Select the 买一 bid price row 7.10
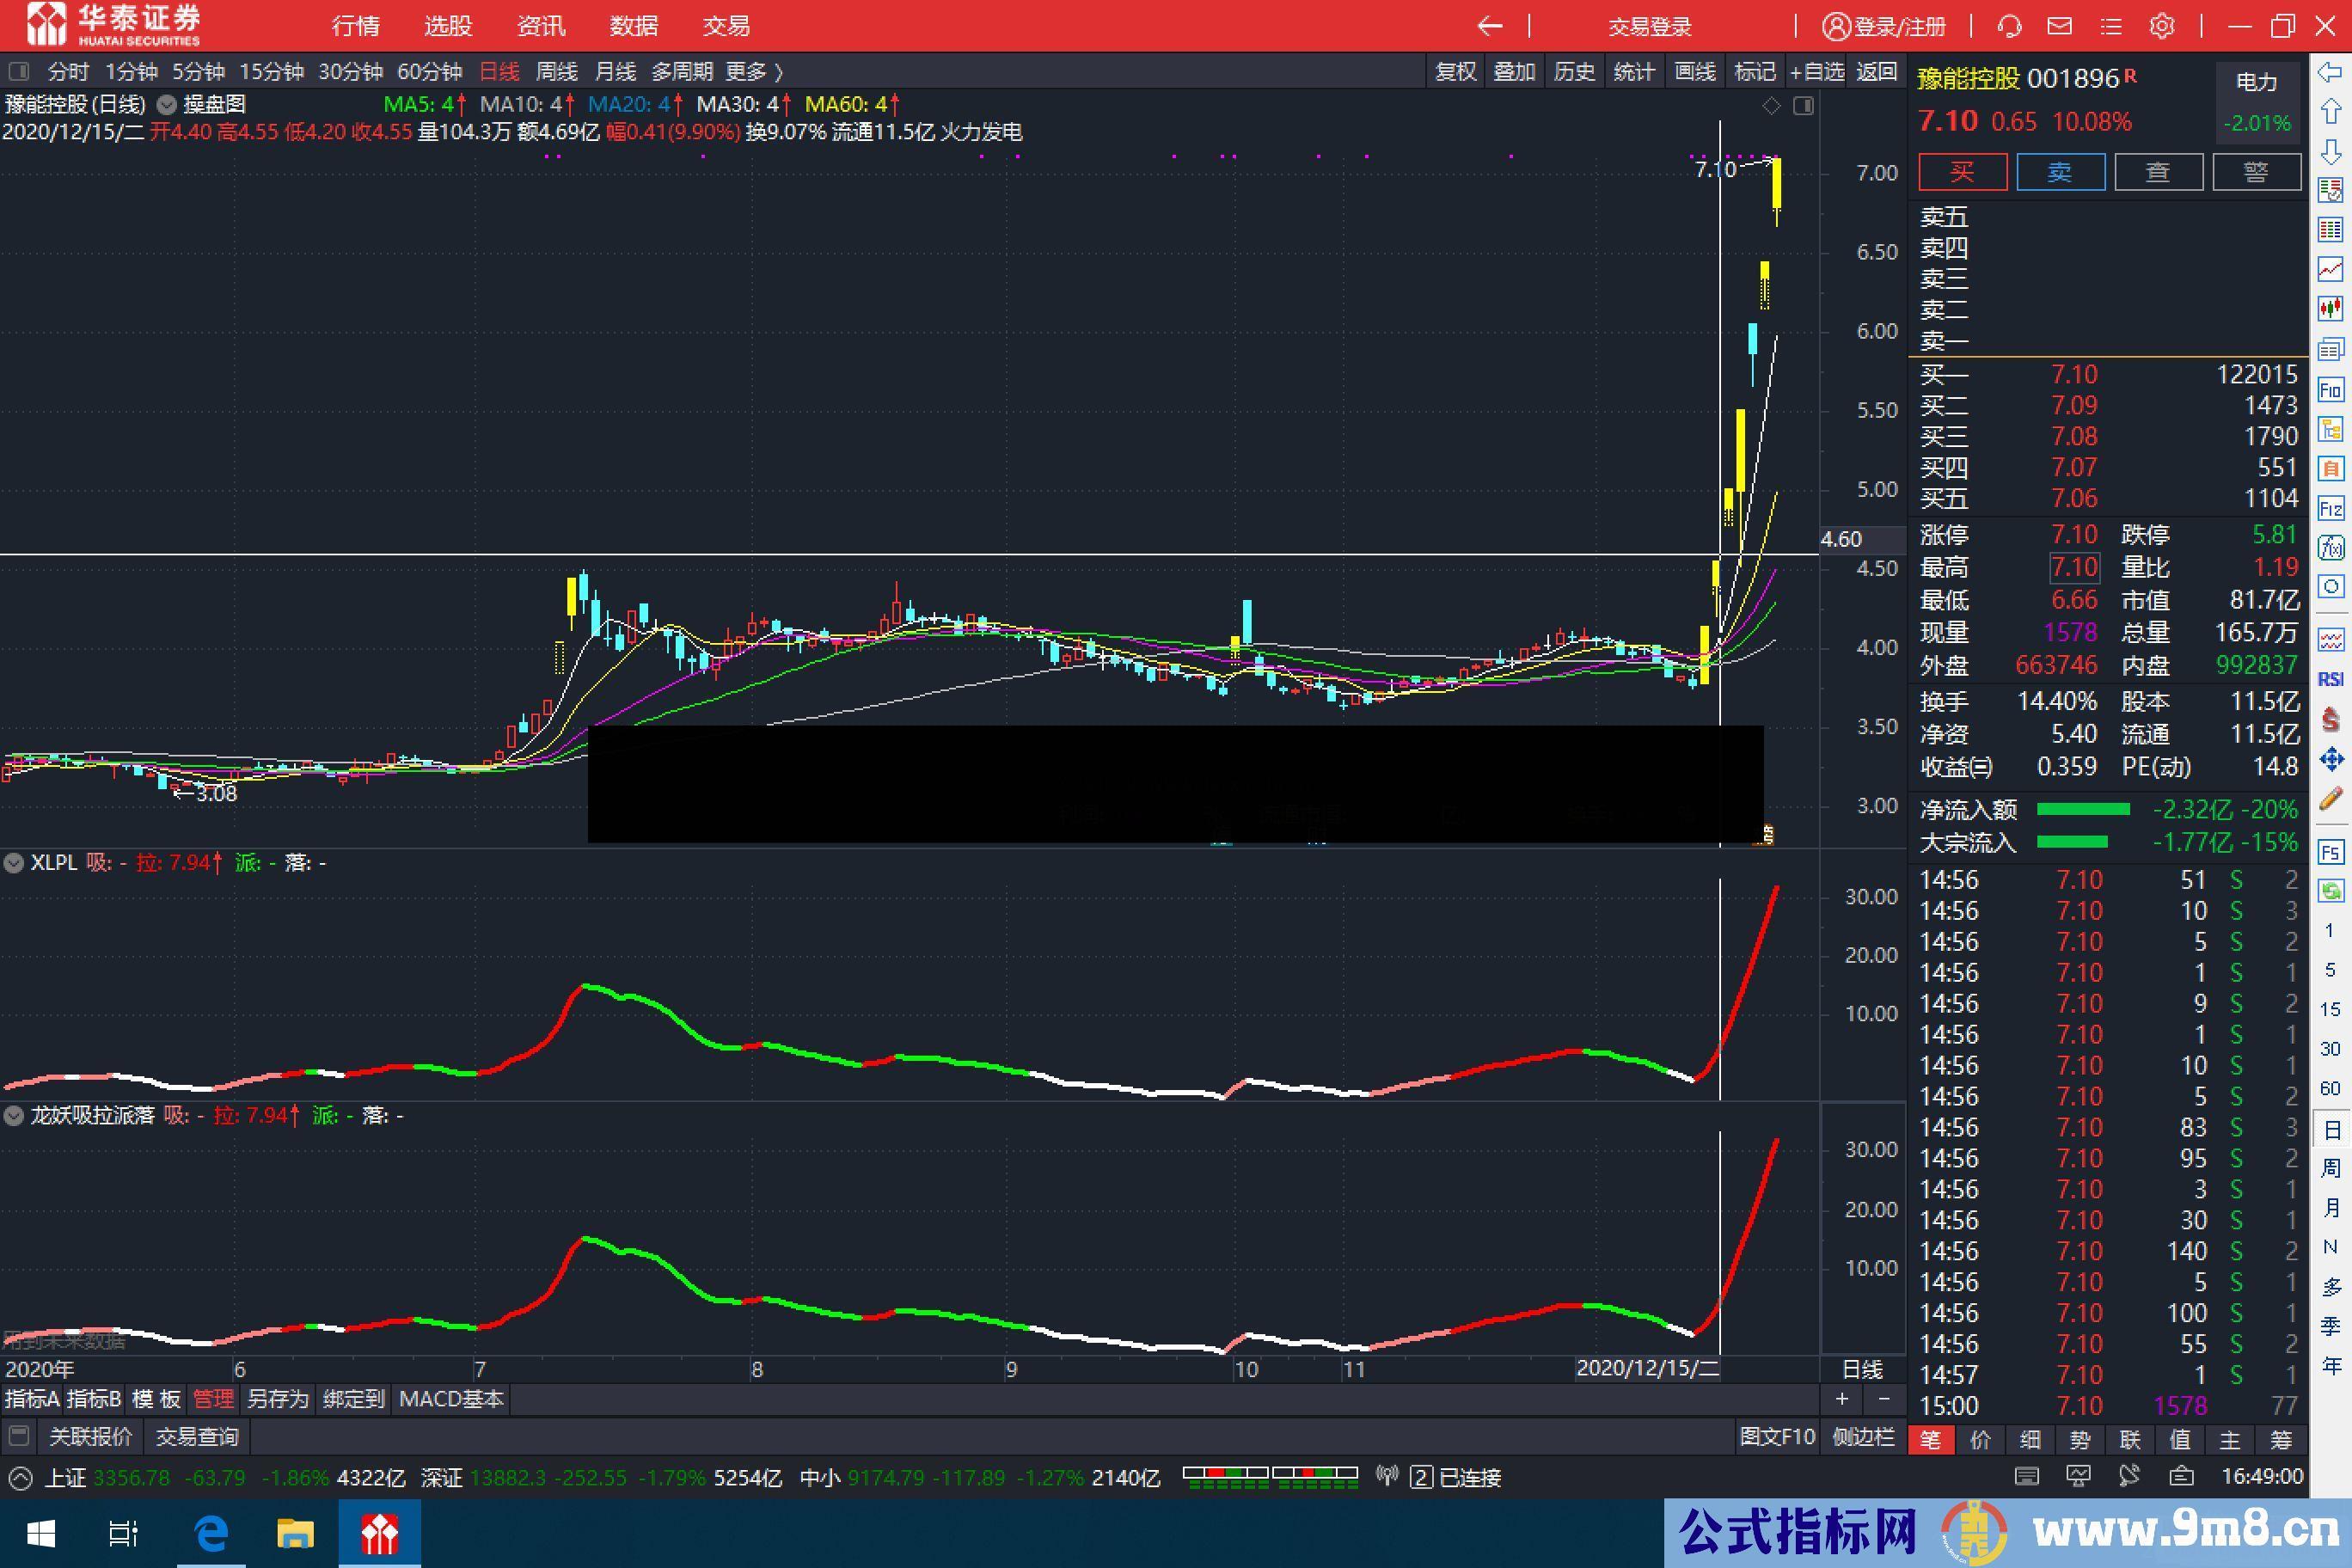This screenshot has height=1568, width=2352. click(x=2074, y=373)
